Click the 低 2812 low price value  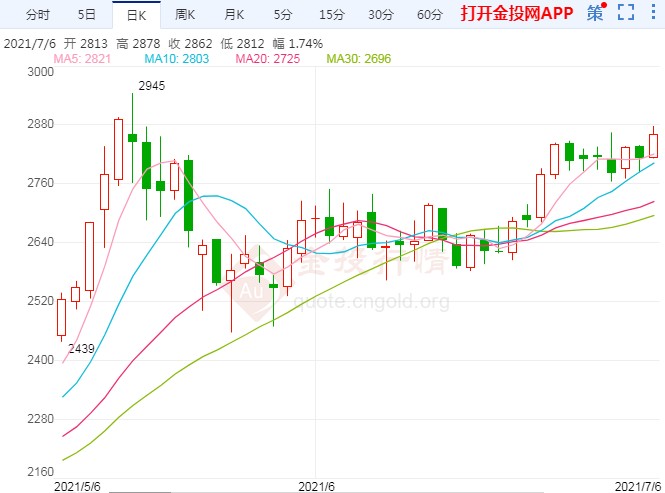[243, 44]
